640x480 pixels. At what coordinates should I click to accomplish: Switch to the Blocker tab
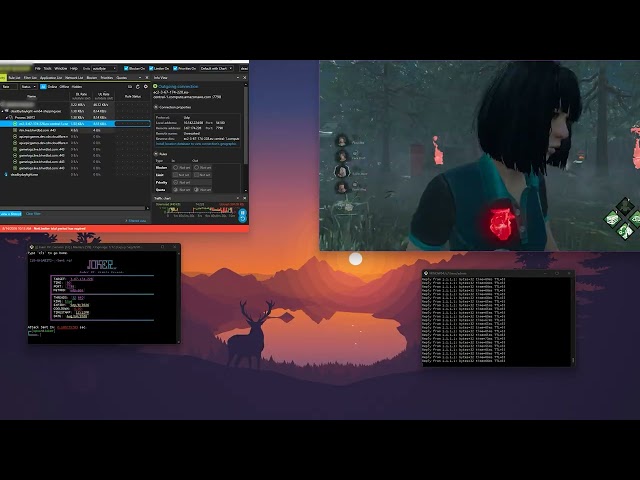click(x=92, y=78)
